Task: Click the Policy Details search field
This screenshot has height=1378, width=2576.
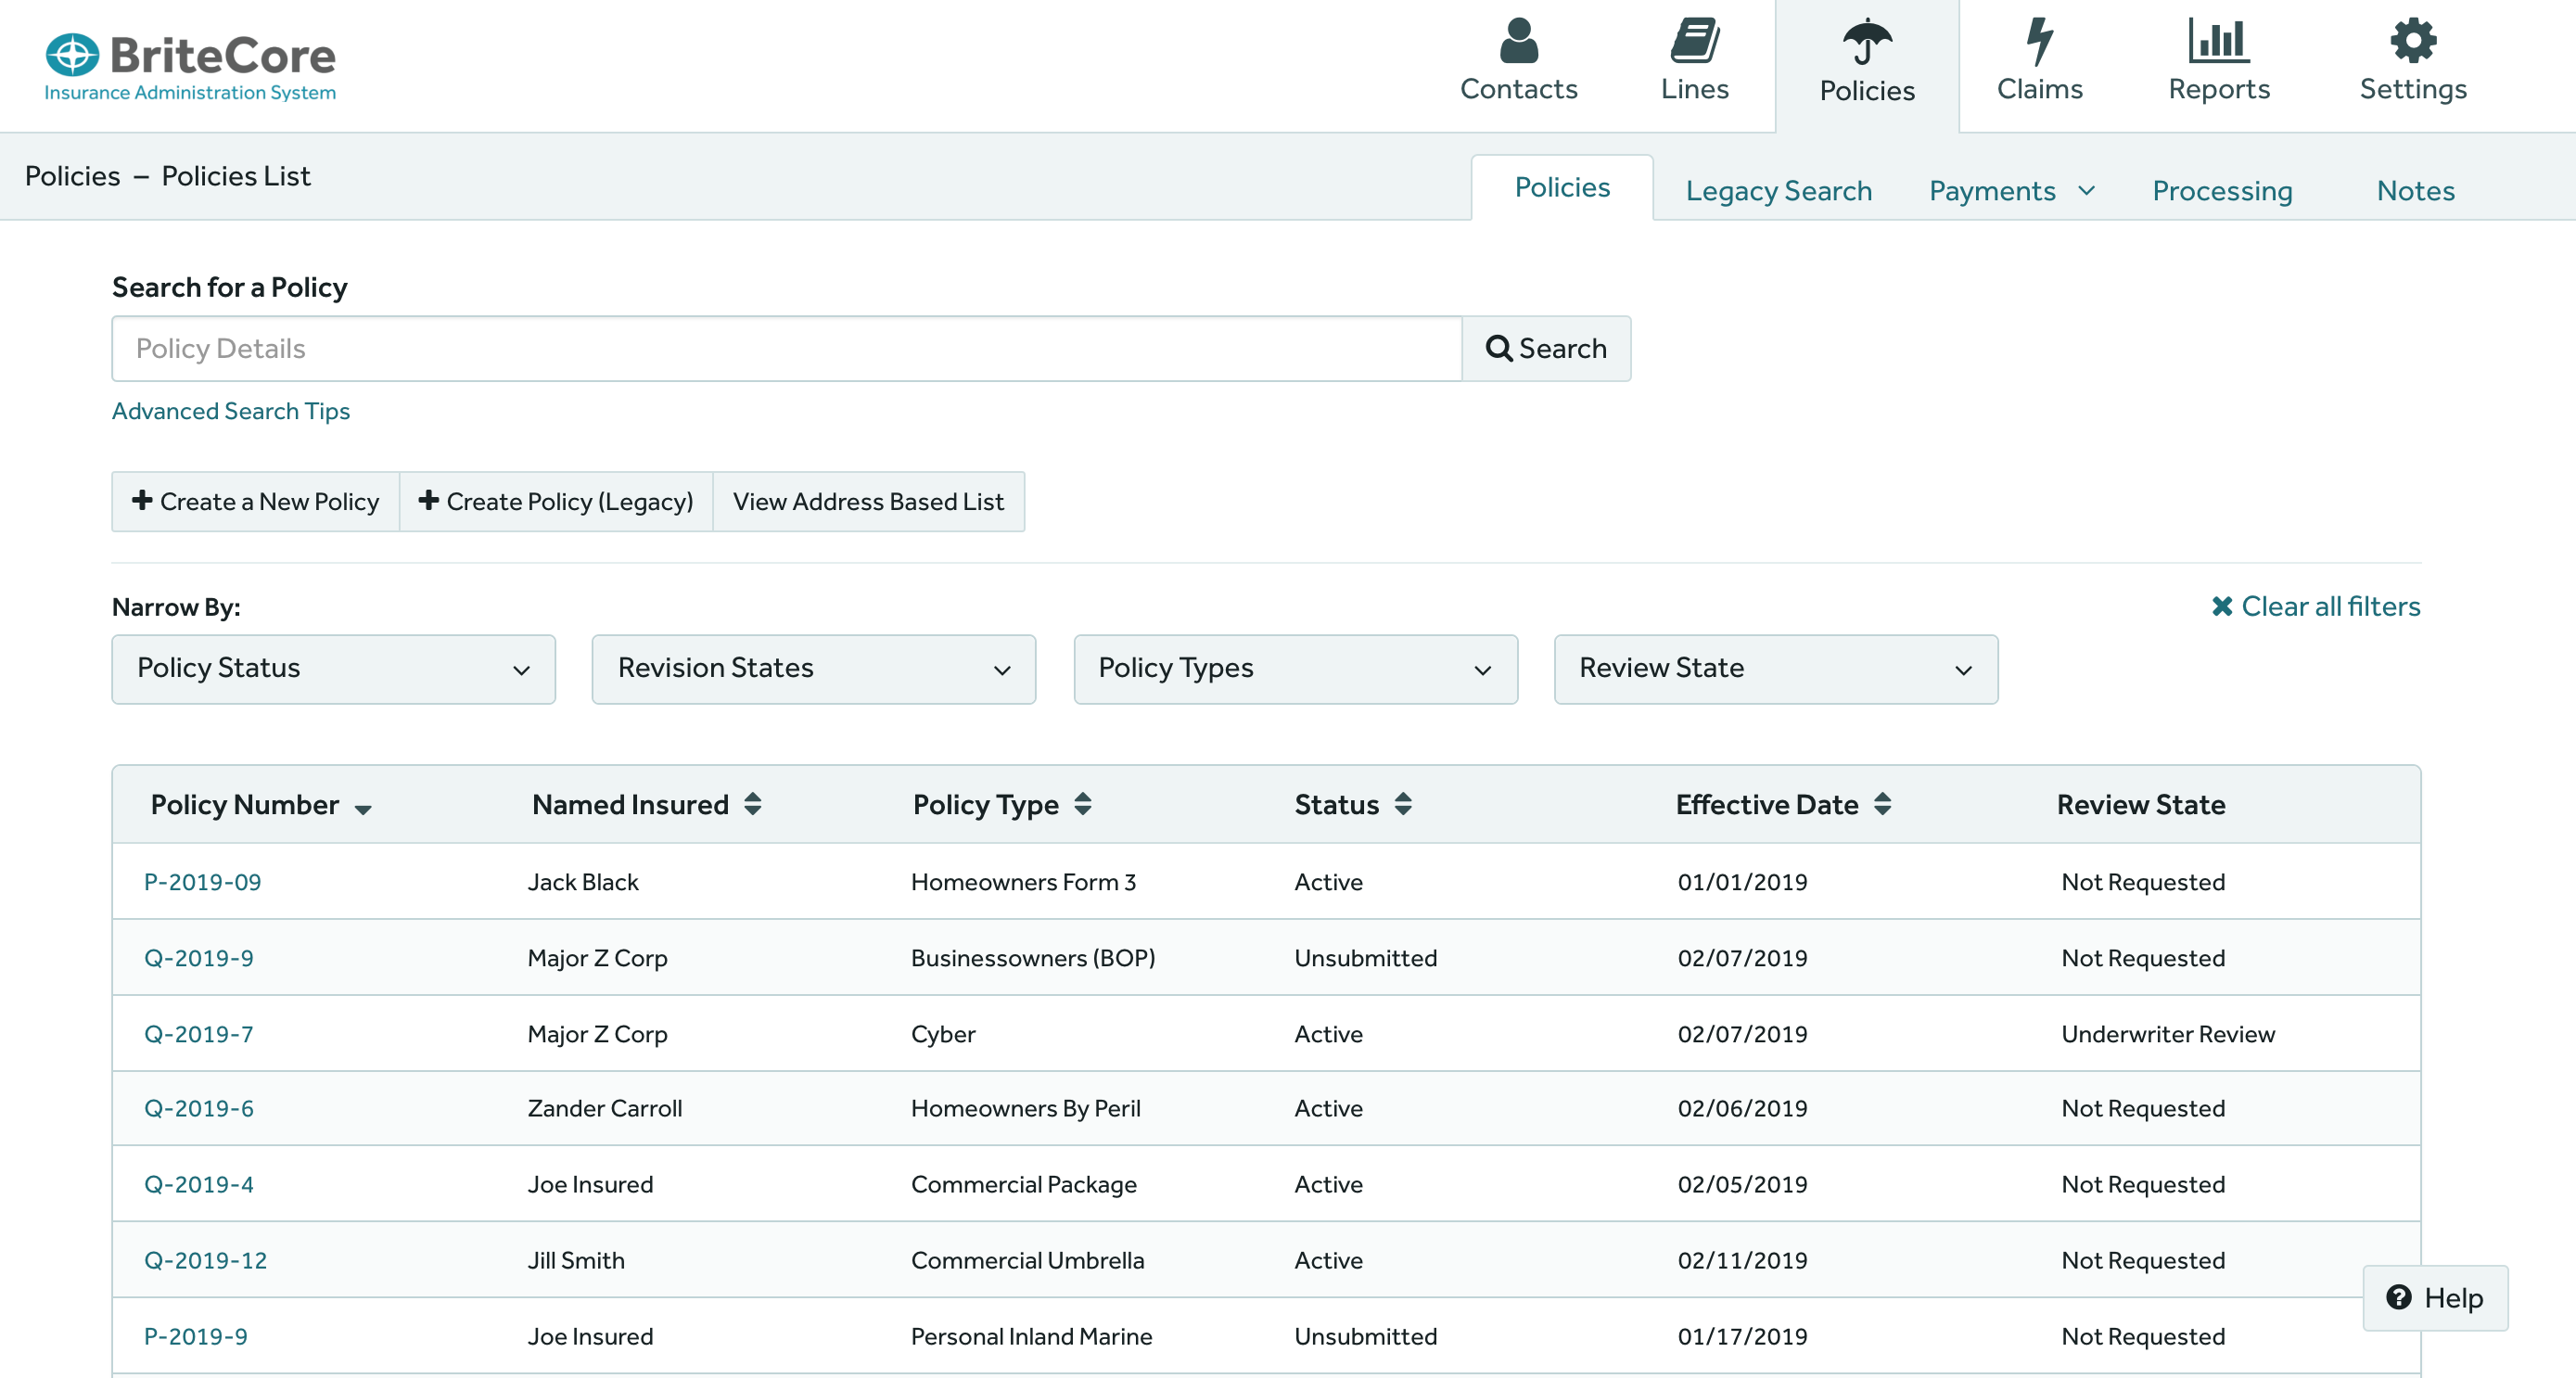Action: click(786, 349)
